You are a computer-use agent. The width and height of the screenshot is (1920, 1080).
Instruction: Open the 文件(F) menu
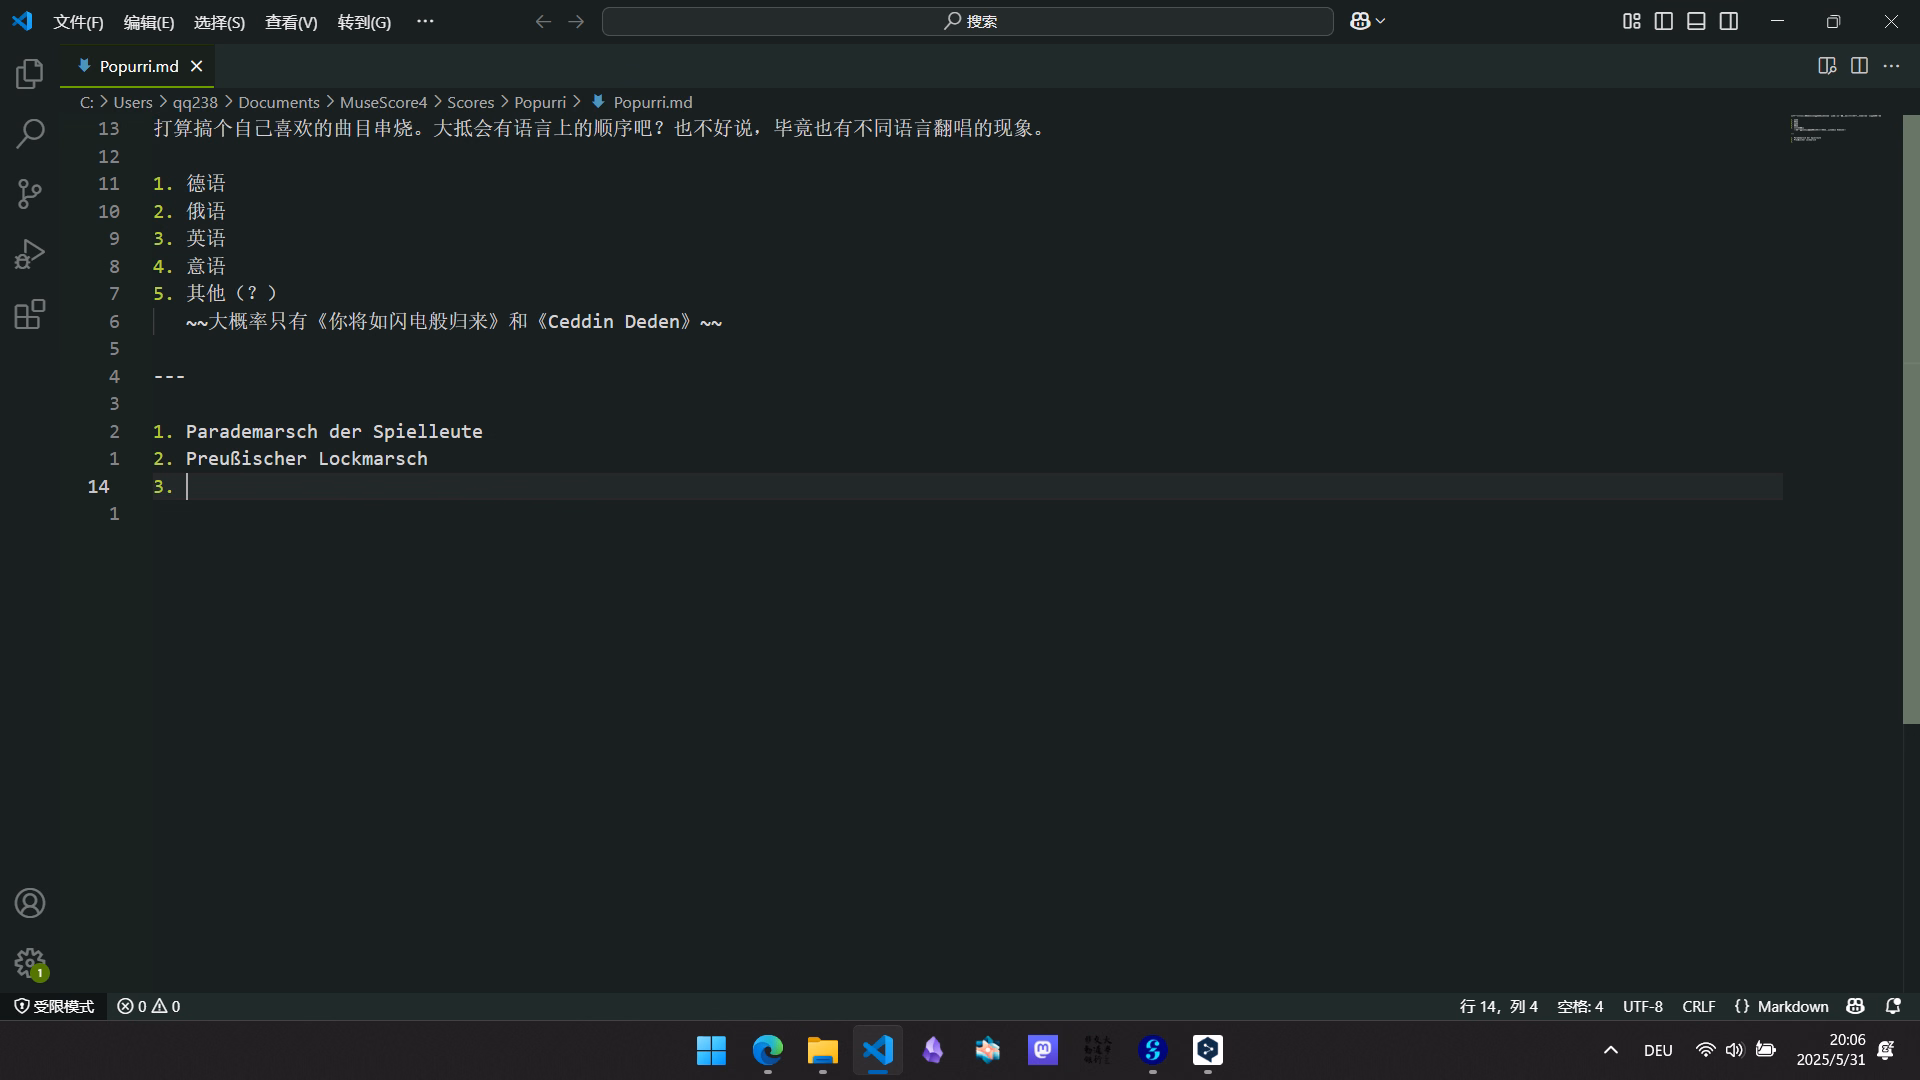coord(78,22)
